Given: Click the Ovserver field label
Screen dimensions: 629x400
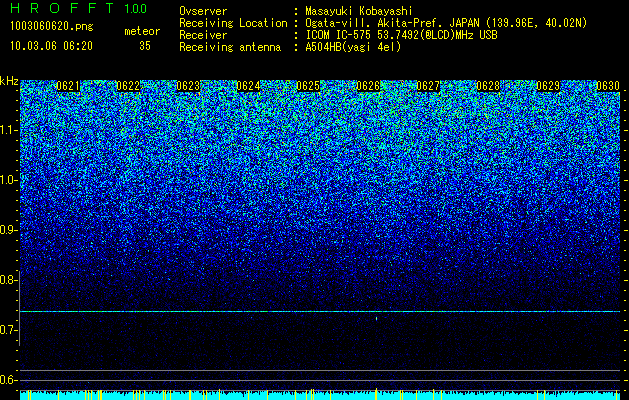Looking at the screenshot, I should point(203,11).
